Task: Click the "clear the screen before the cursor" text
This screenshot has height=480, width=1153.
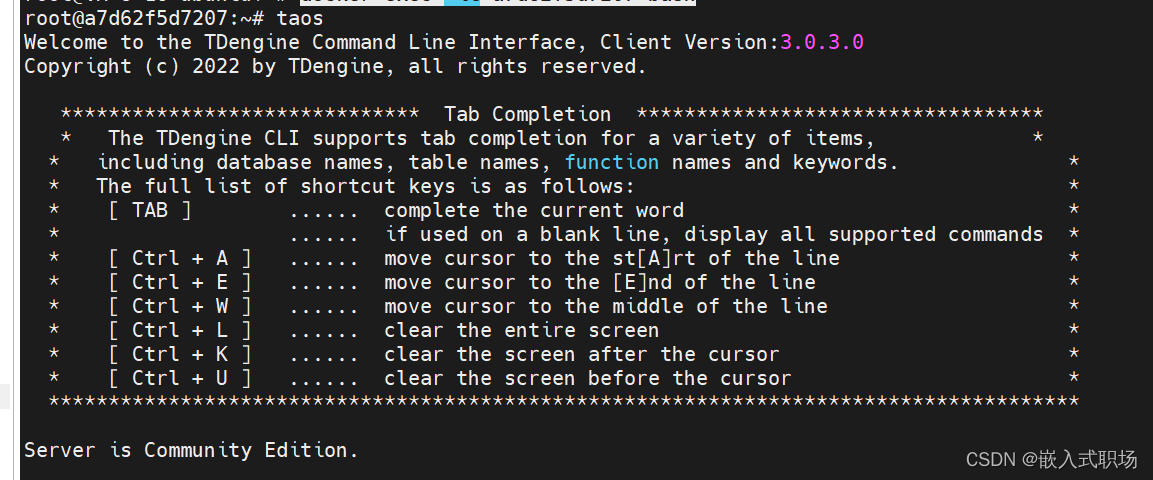Action: tap(588, 379)
